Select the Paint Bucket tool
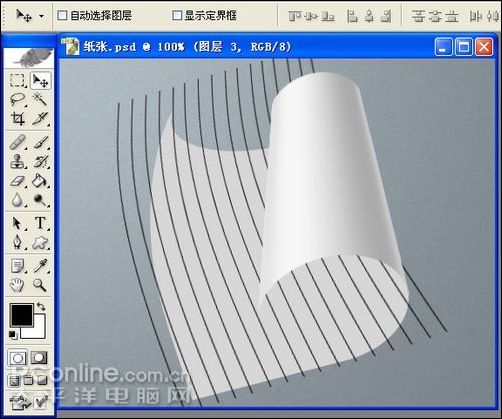Screen dimensions: 502x419 click(40, 181)
